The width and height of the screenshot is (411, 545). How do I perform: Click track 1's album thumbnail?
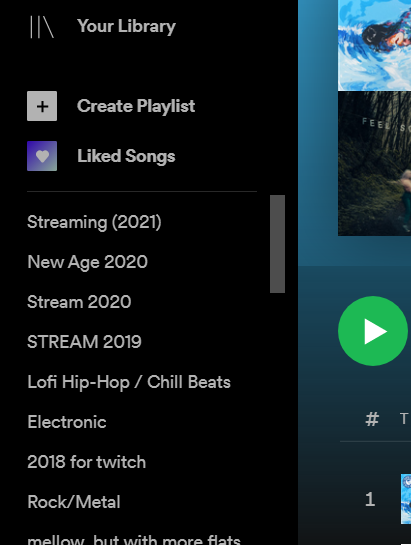[406, 499]
